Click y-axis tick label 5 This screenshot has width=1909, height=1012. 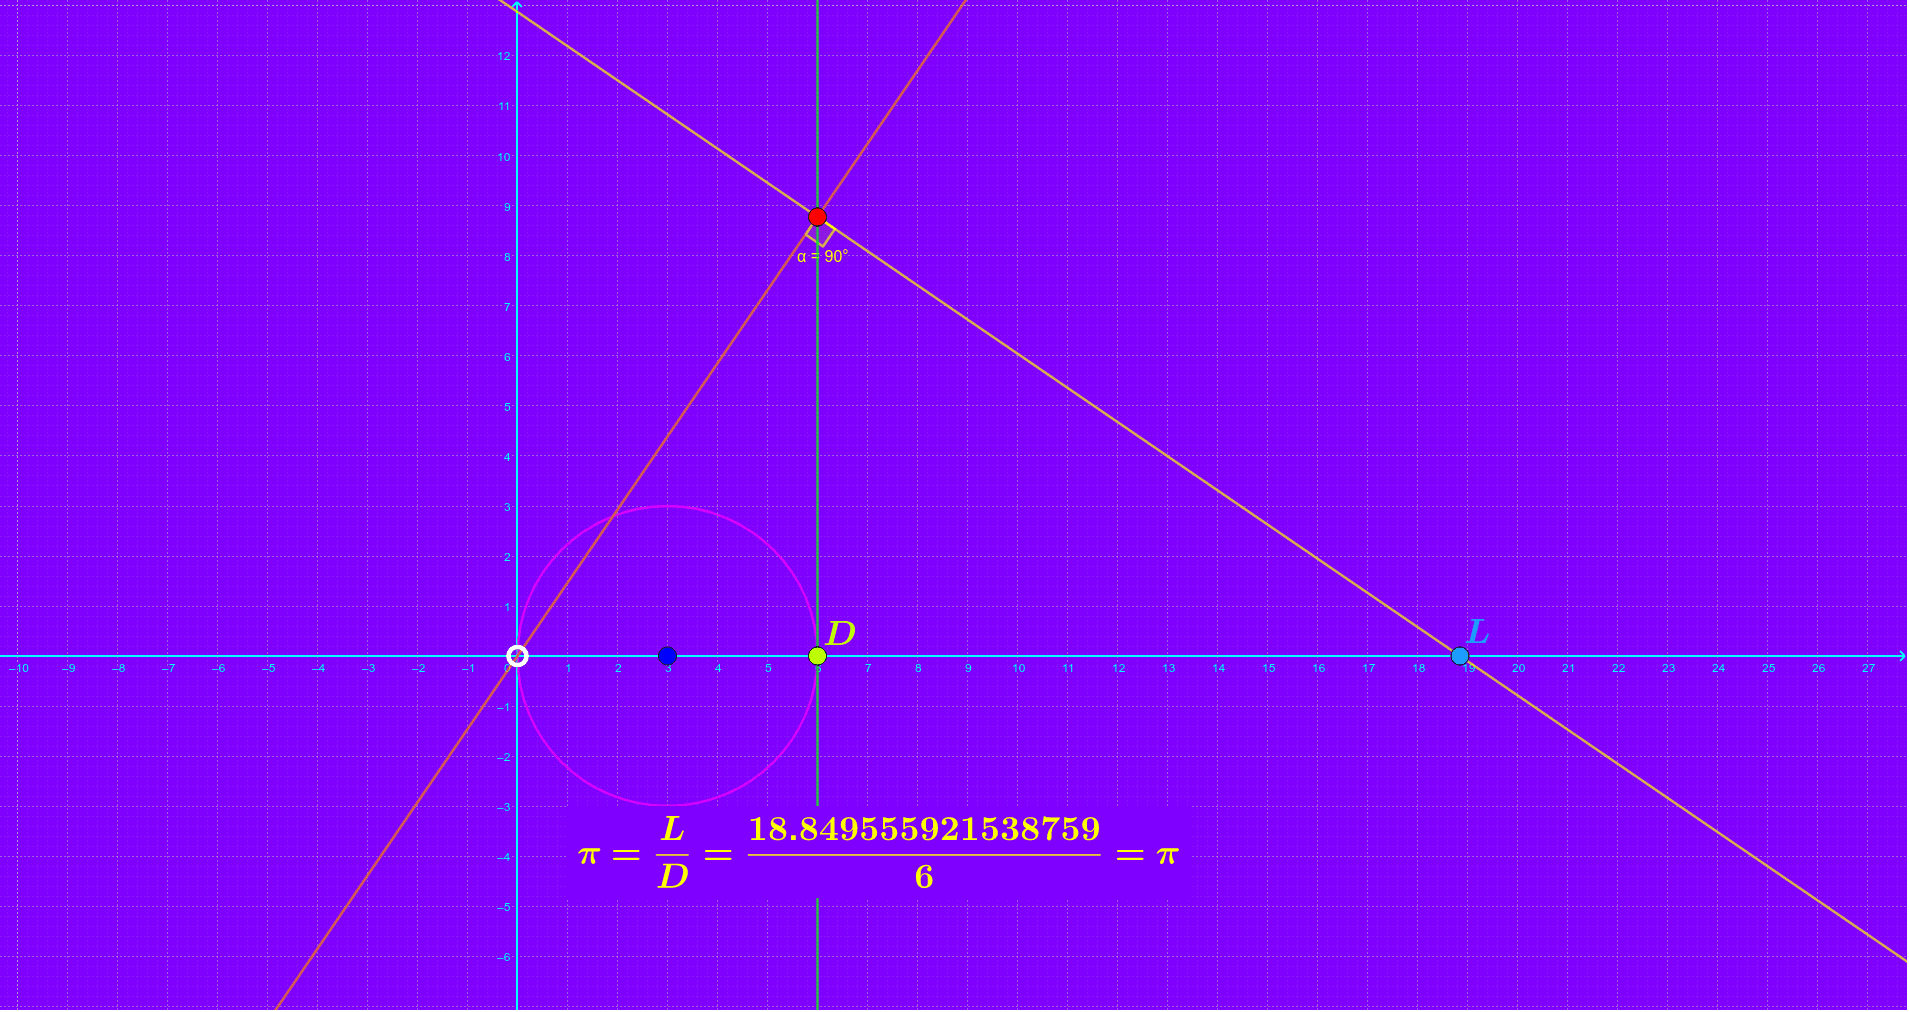507,407
